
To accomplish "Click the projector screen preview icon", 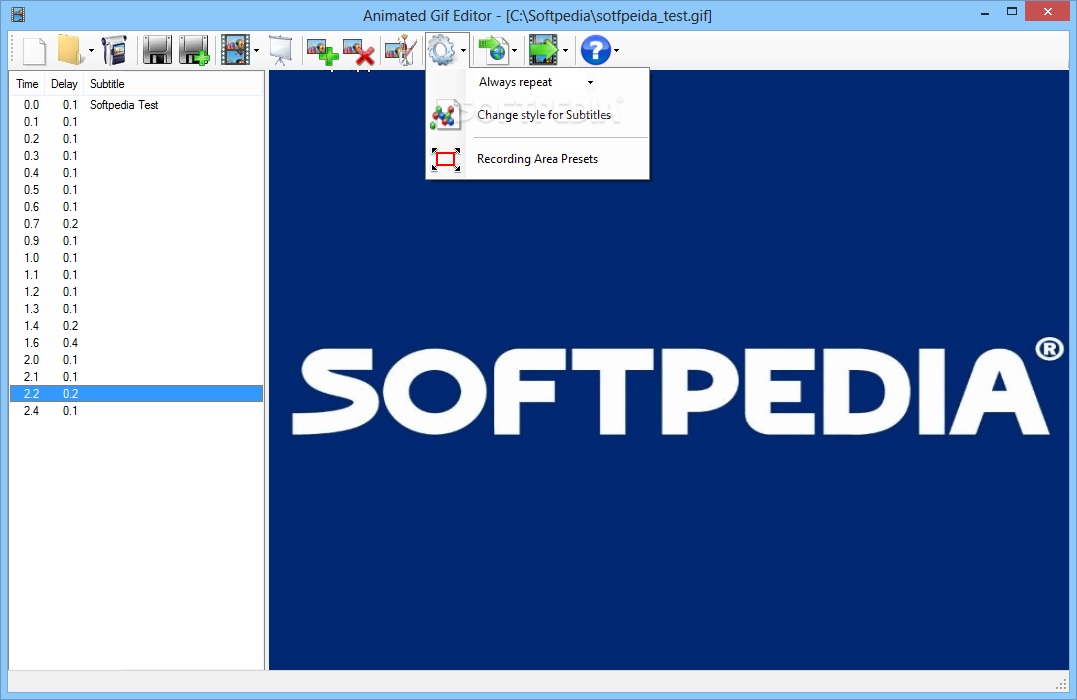I will [280, 50].
